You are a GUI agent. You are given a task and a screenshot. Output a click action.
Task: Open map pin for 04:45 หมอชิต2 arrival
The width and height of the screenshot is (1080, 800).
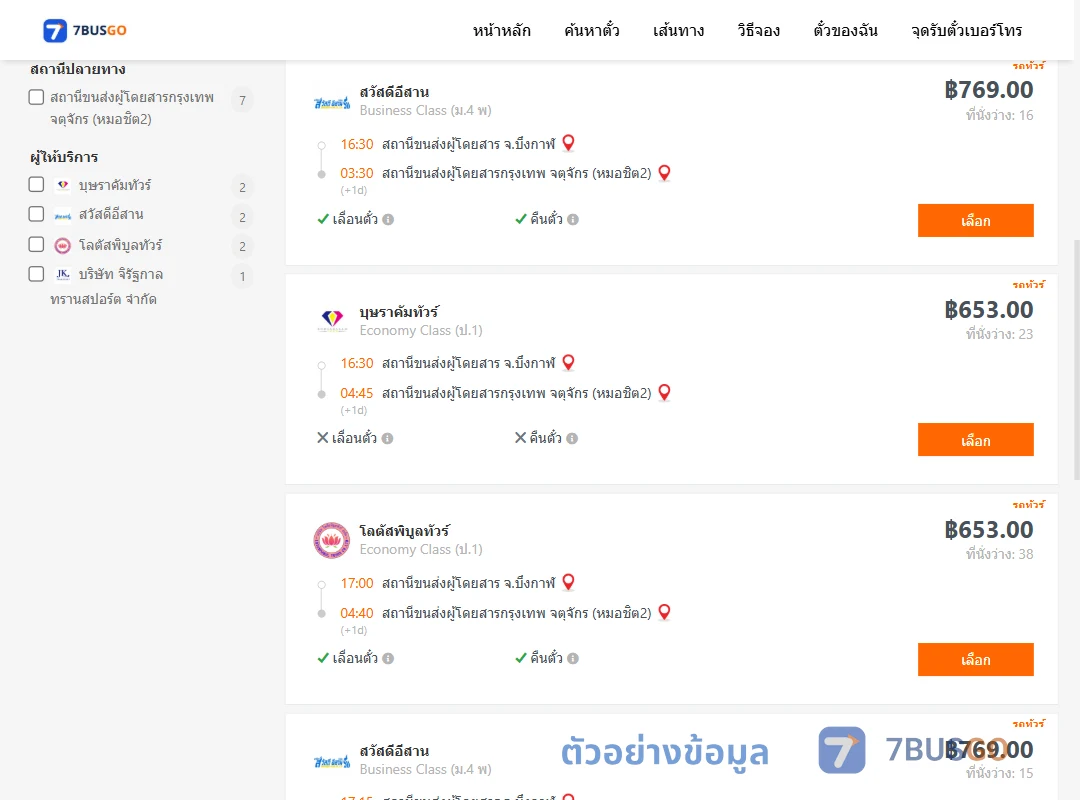665,392
